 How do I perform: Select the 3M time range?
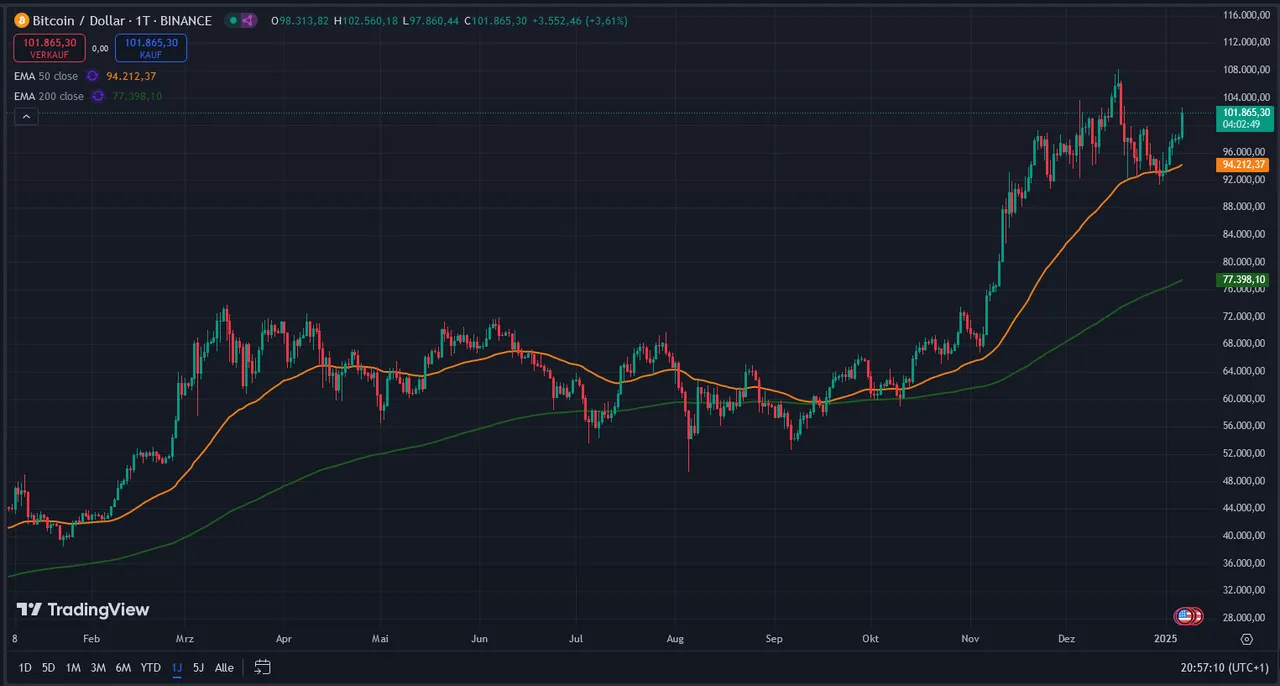98,667
